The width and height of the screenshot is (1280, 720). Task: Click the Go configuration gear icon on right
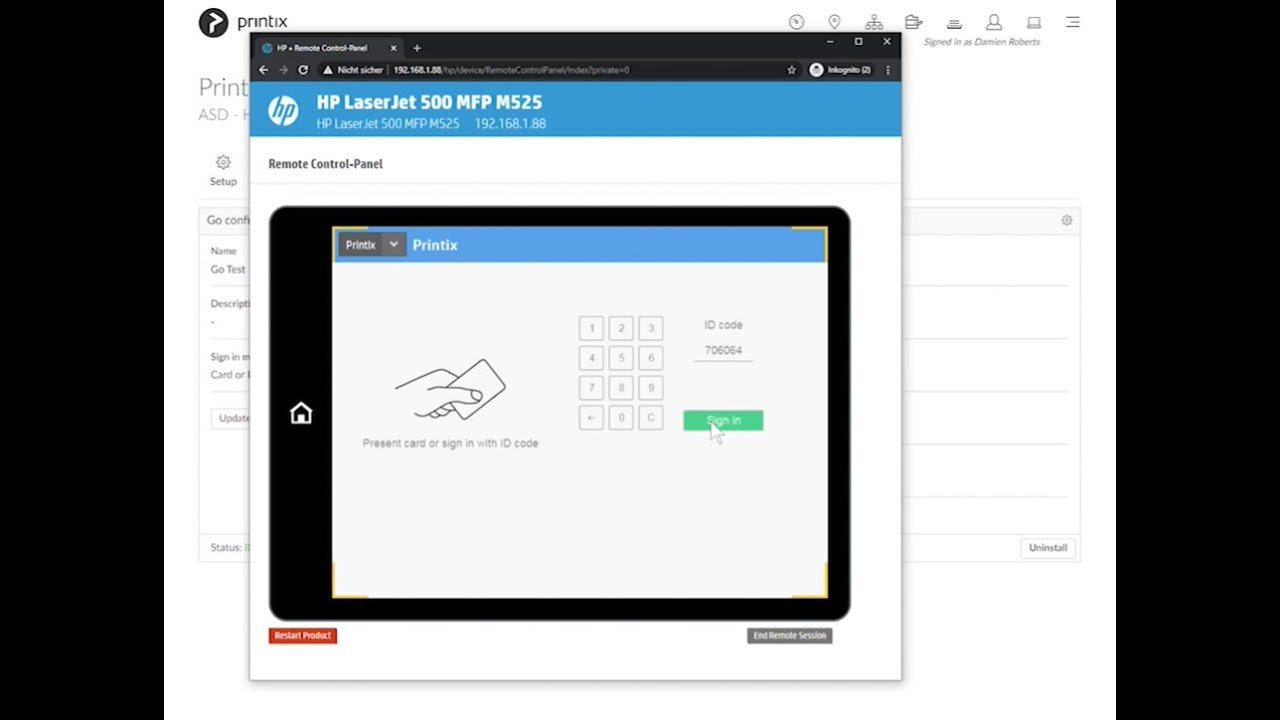click(x=1067, y=220)
